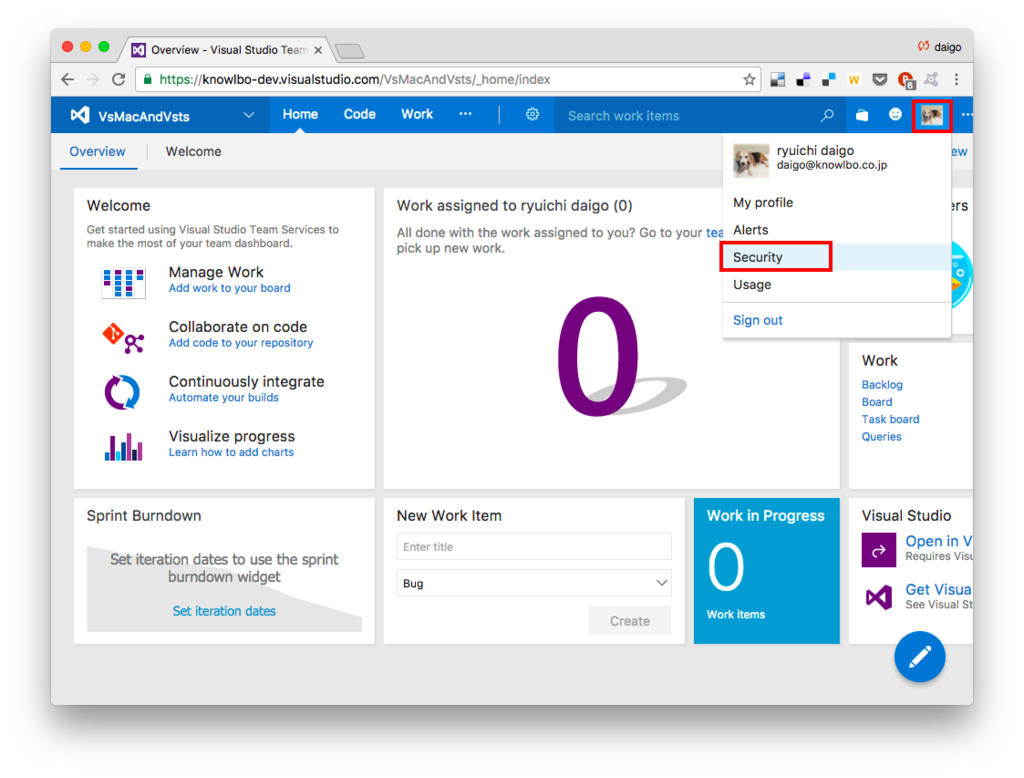Click the Enter title input field
This screenshot has width=1024, height=778.
(x=534, y=547)
